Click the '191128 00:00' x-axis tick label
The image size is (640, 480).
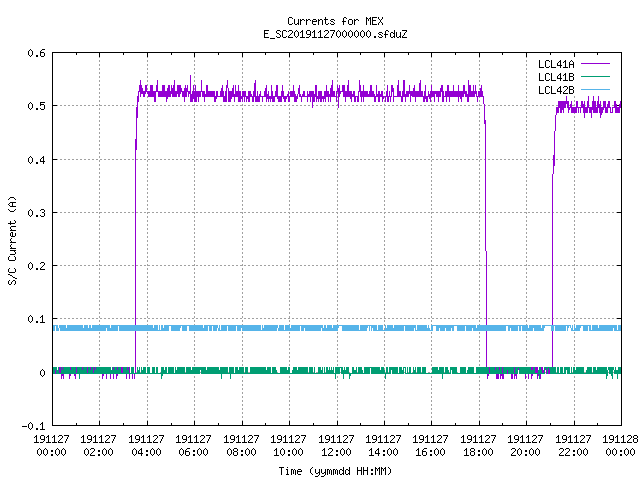point(620,446)
